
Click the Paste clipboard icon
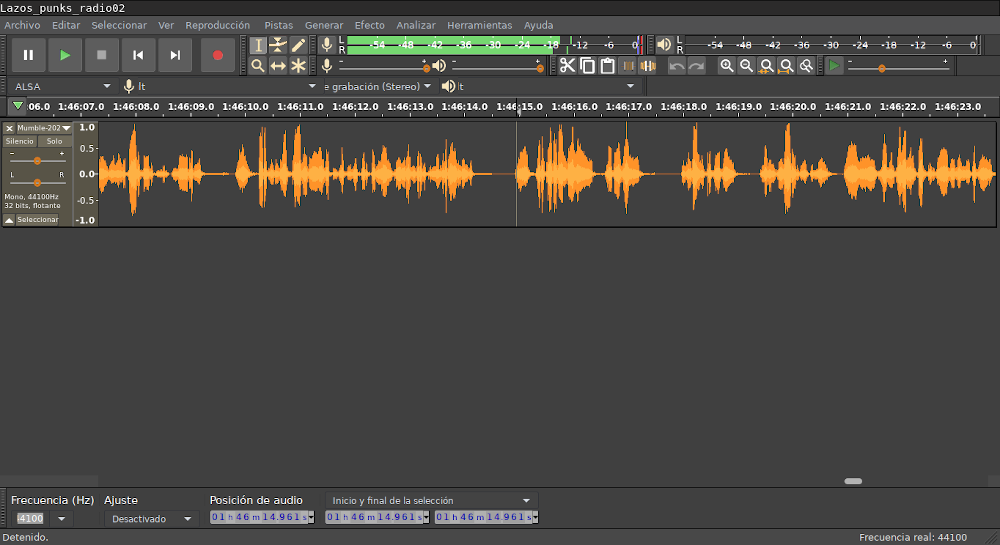coord(607,66)
